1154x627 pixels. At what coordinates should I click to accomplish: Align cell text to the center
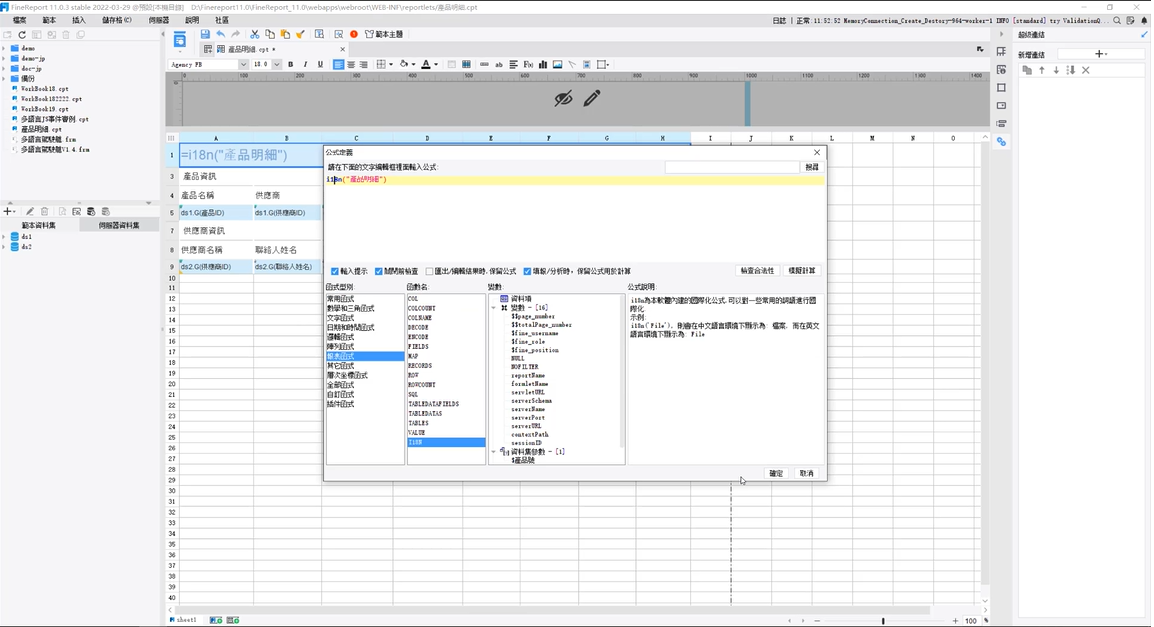(351, 65)
